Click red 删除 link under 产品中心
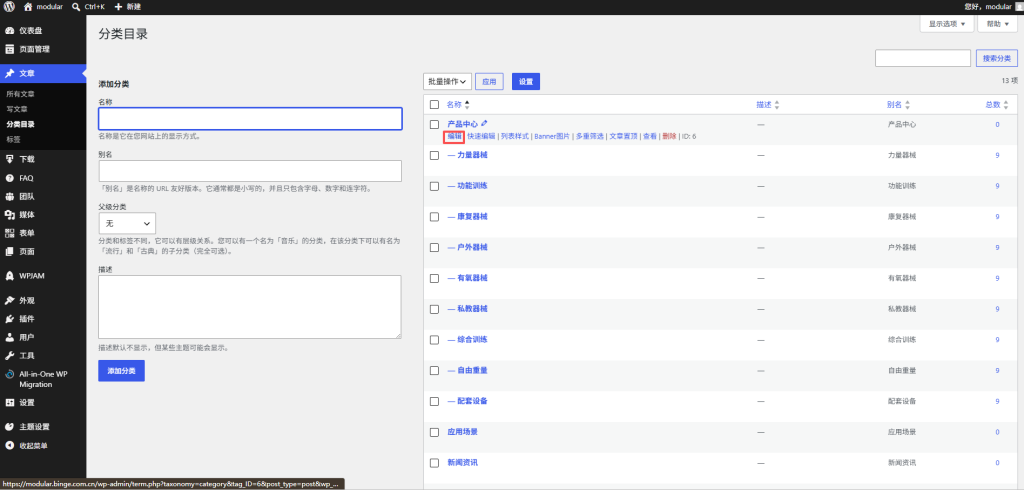Screen dimensions: 1024x490 [x=669, y=137]
